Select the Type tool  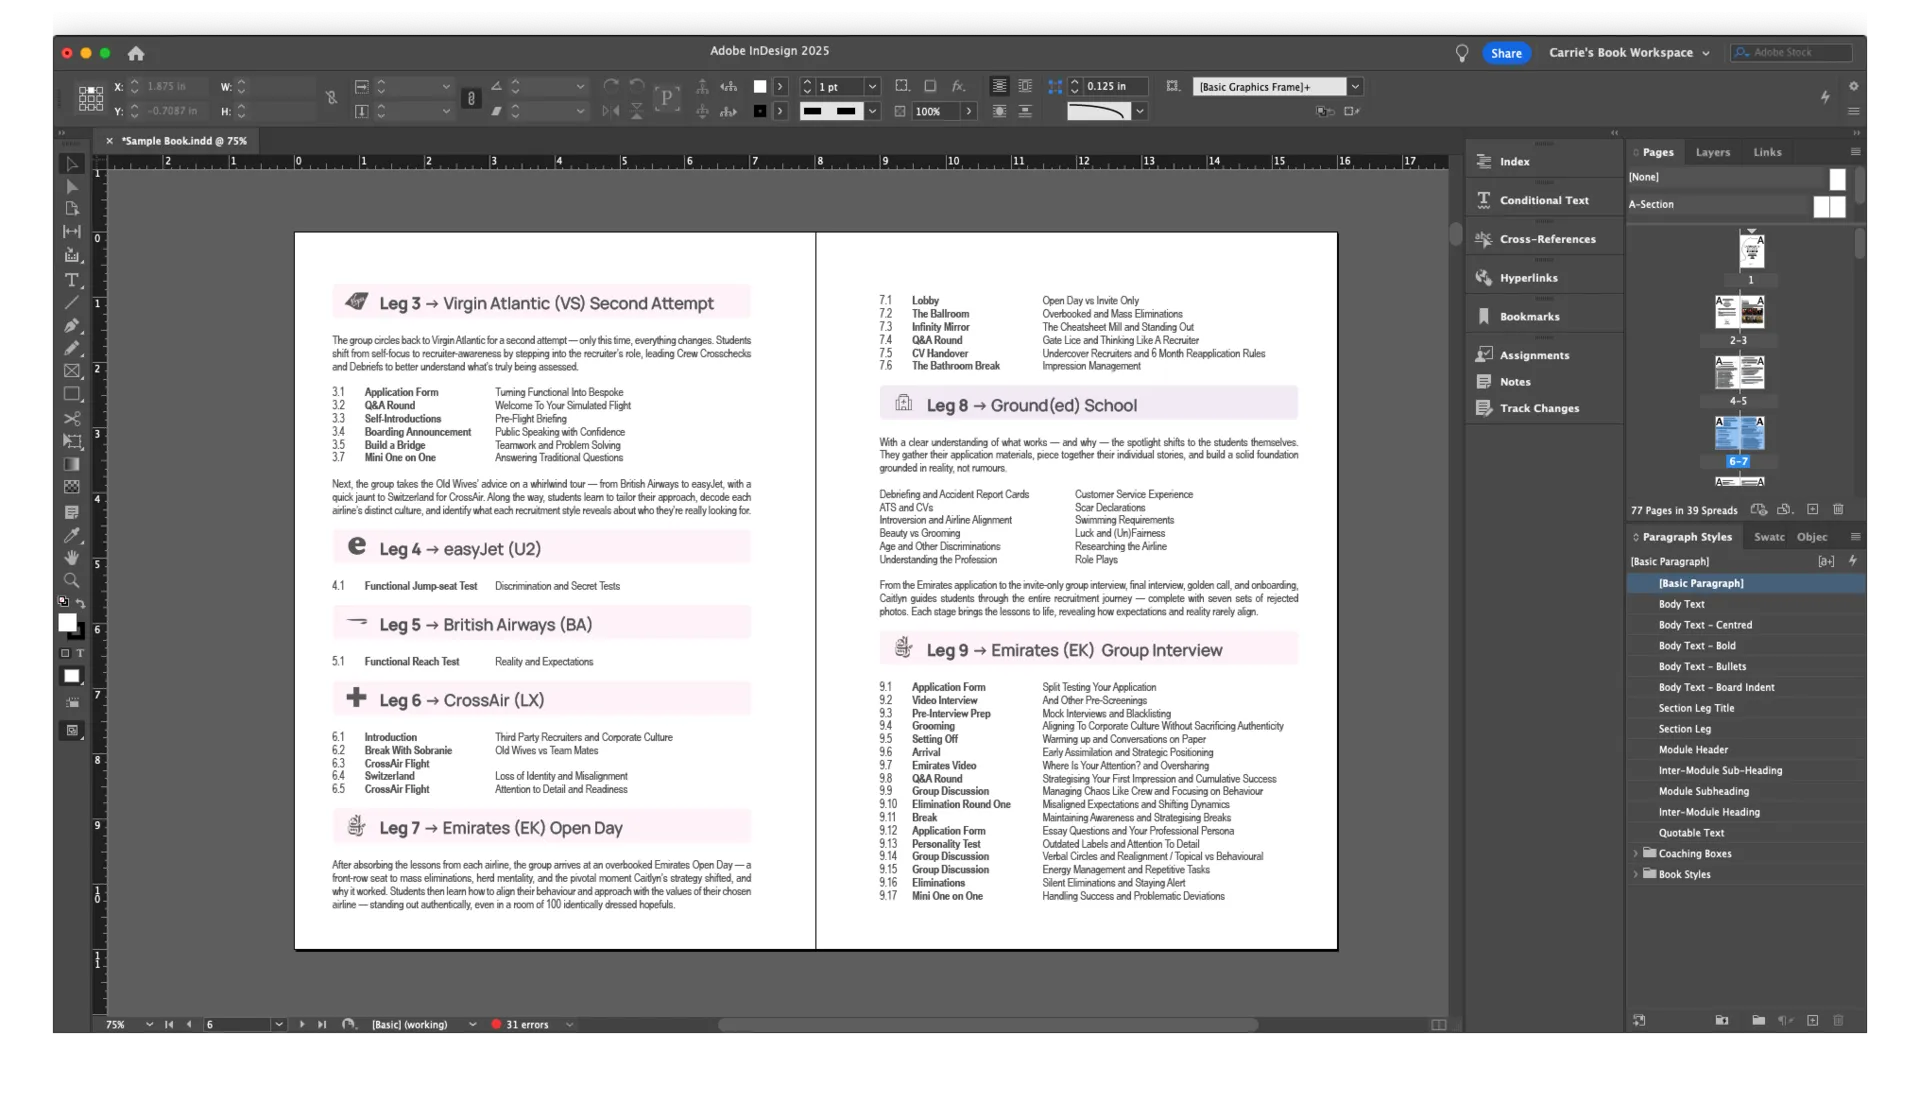[x=71, y=280]
